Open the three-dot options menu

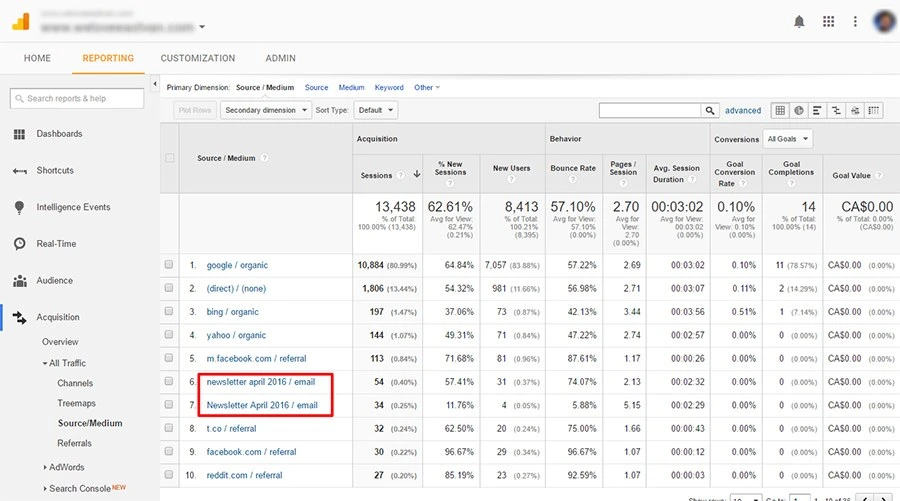[855, 22]
